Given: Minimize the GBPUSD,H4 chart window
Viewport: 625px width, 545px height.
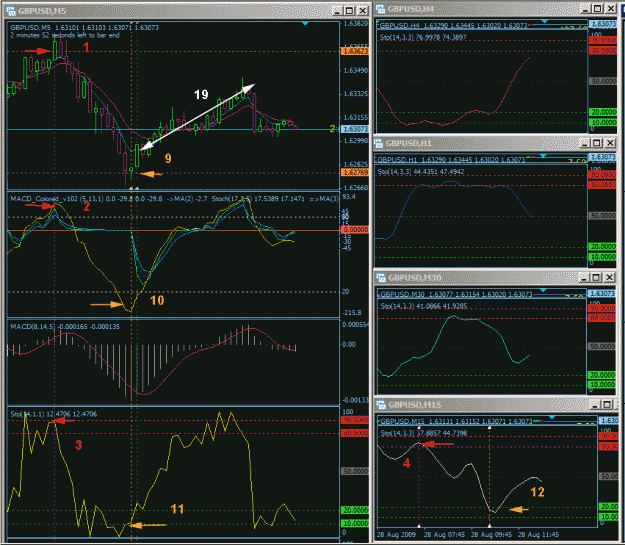Looking at the screenshot, I should click(x=585, y=8).
